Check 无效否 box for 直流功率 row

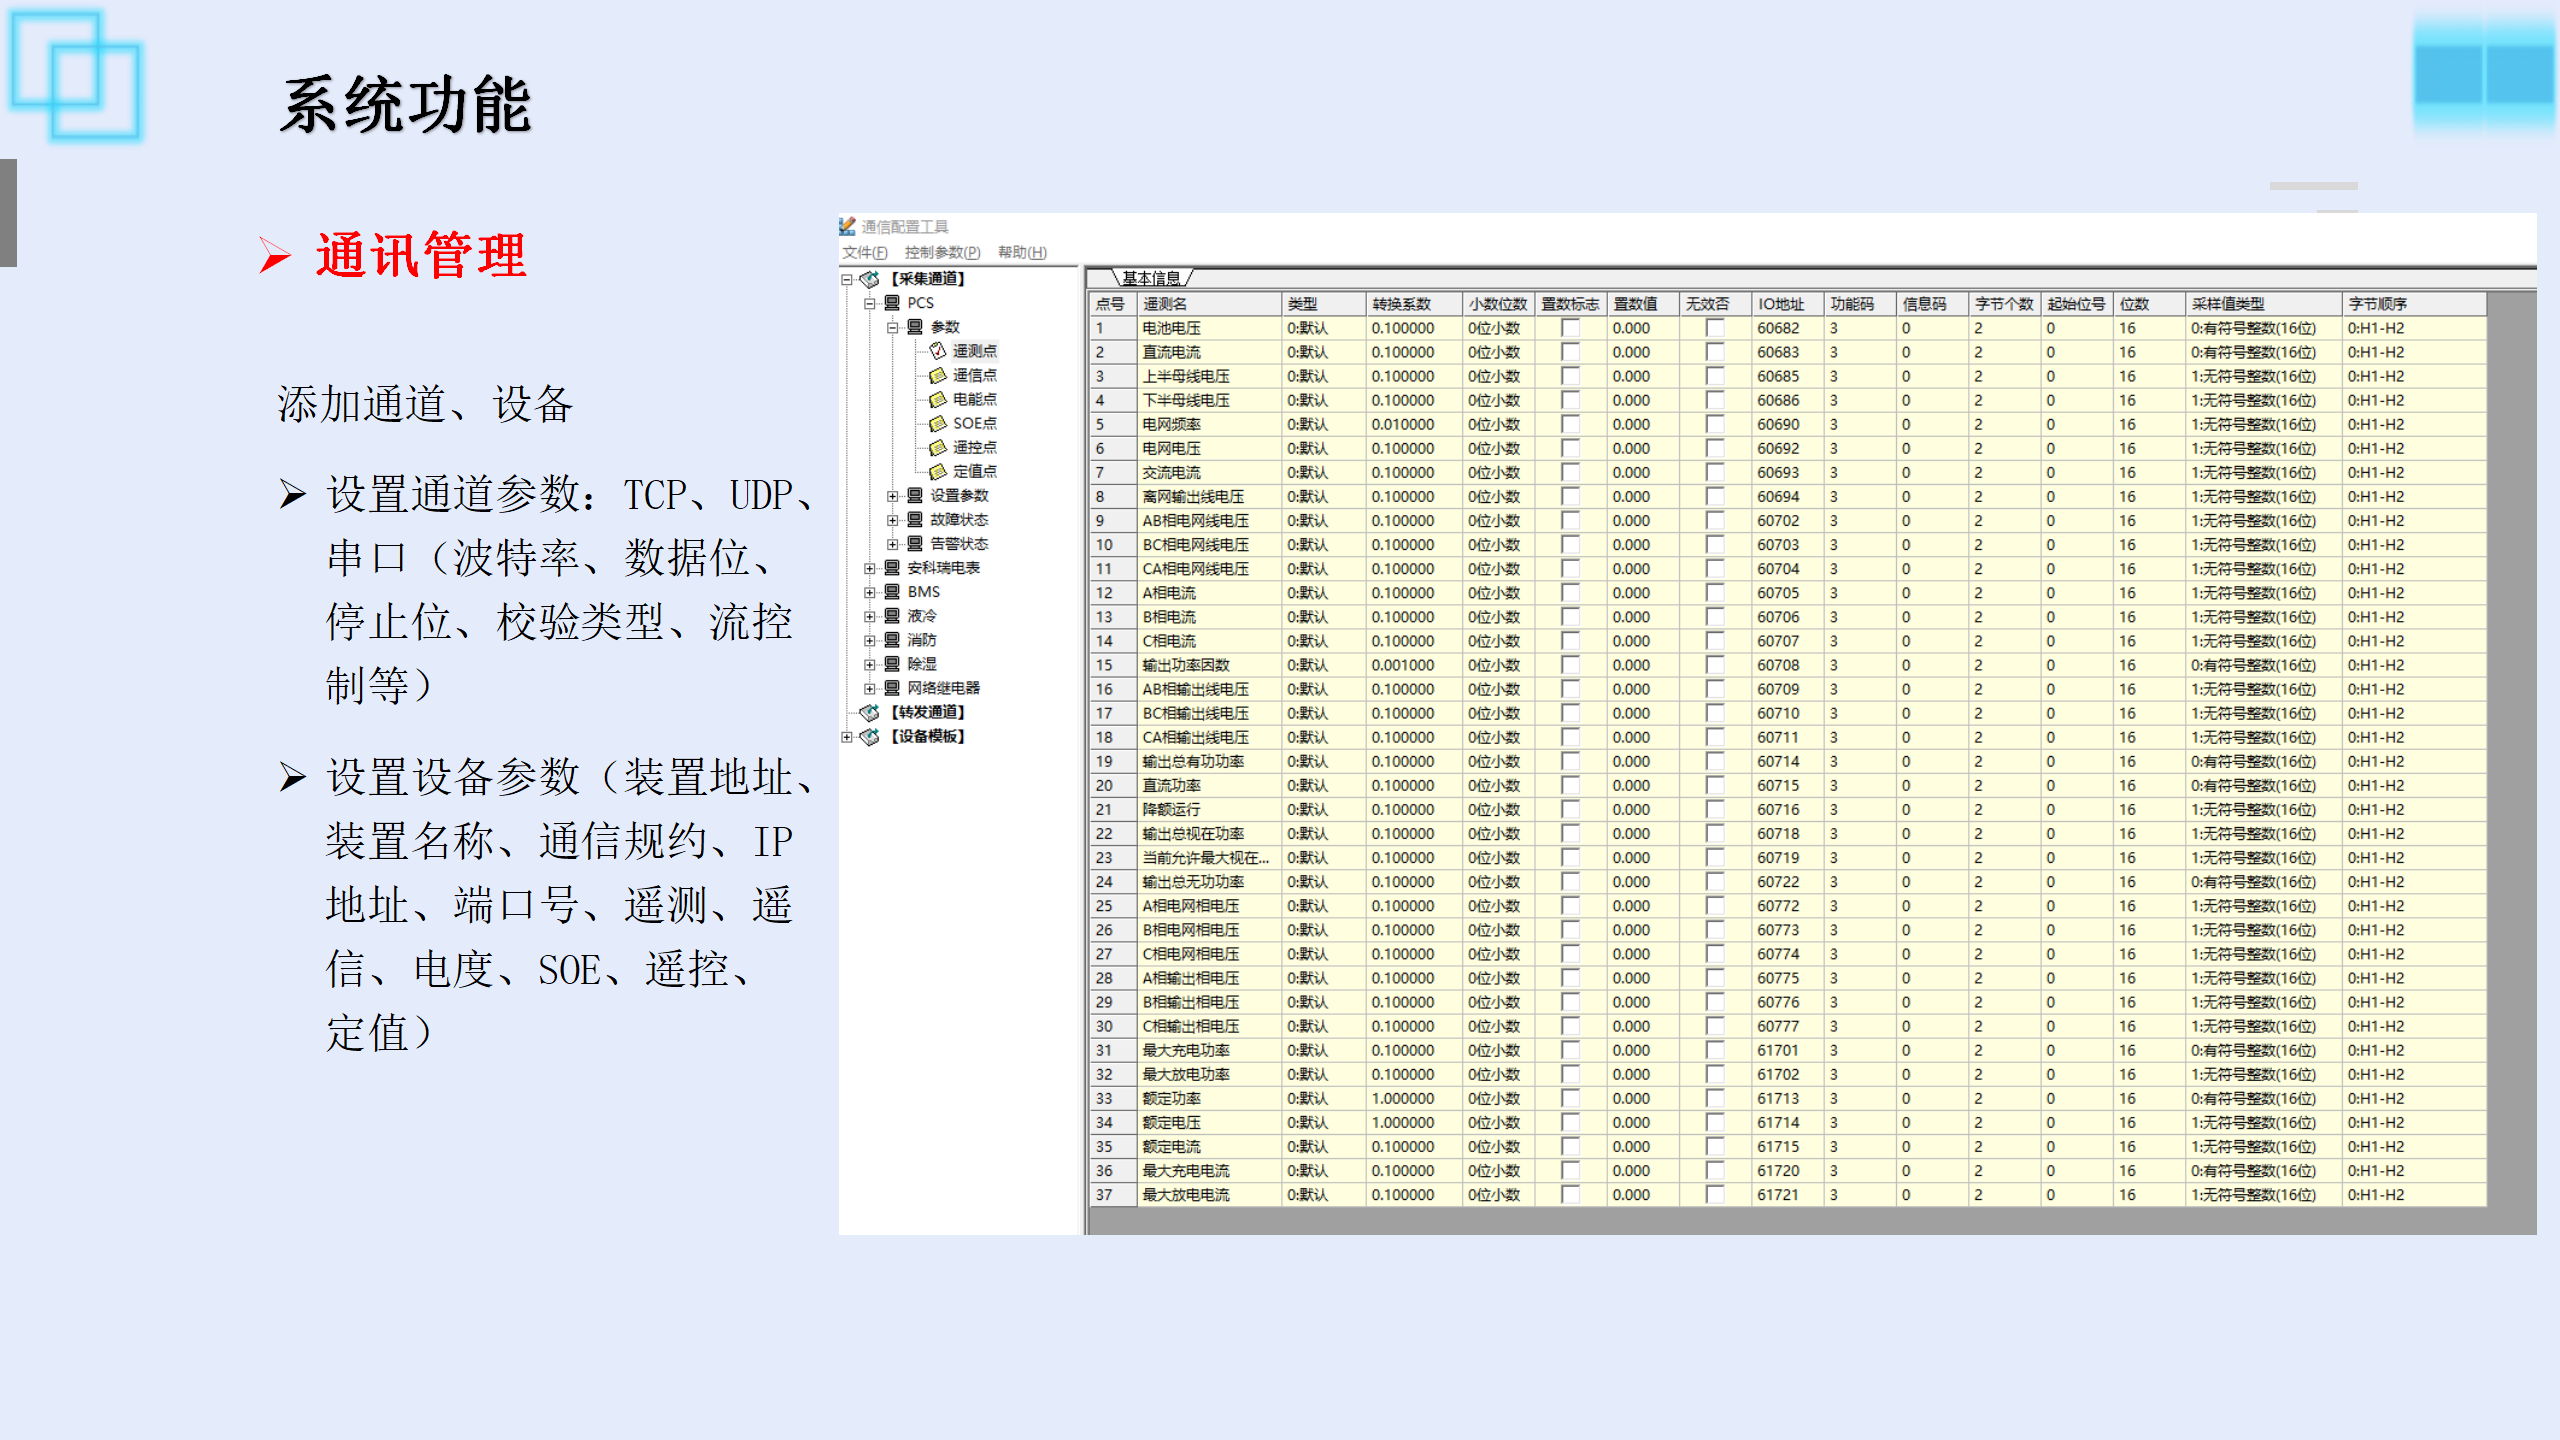[1715, 785]
